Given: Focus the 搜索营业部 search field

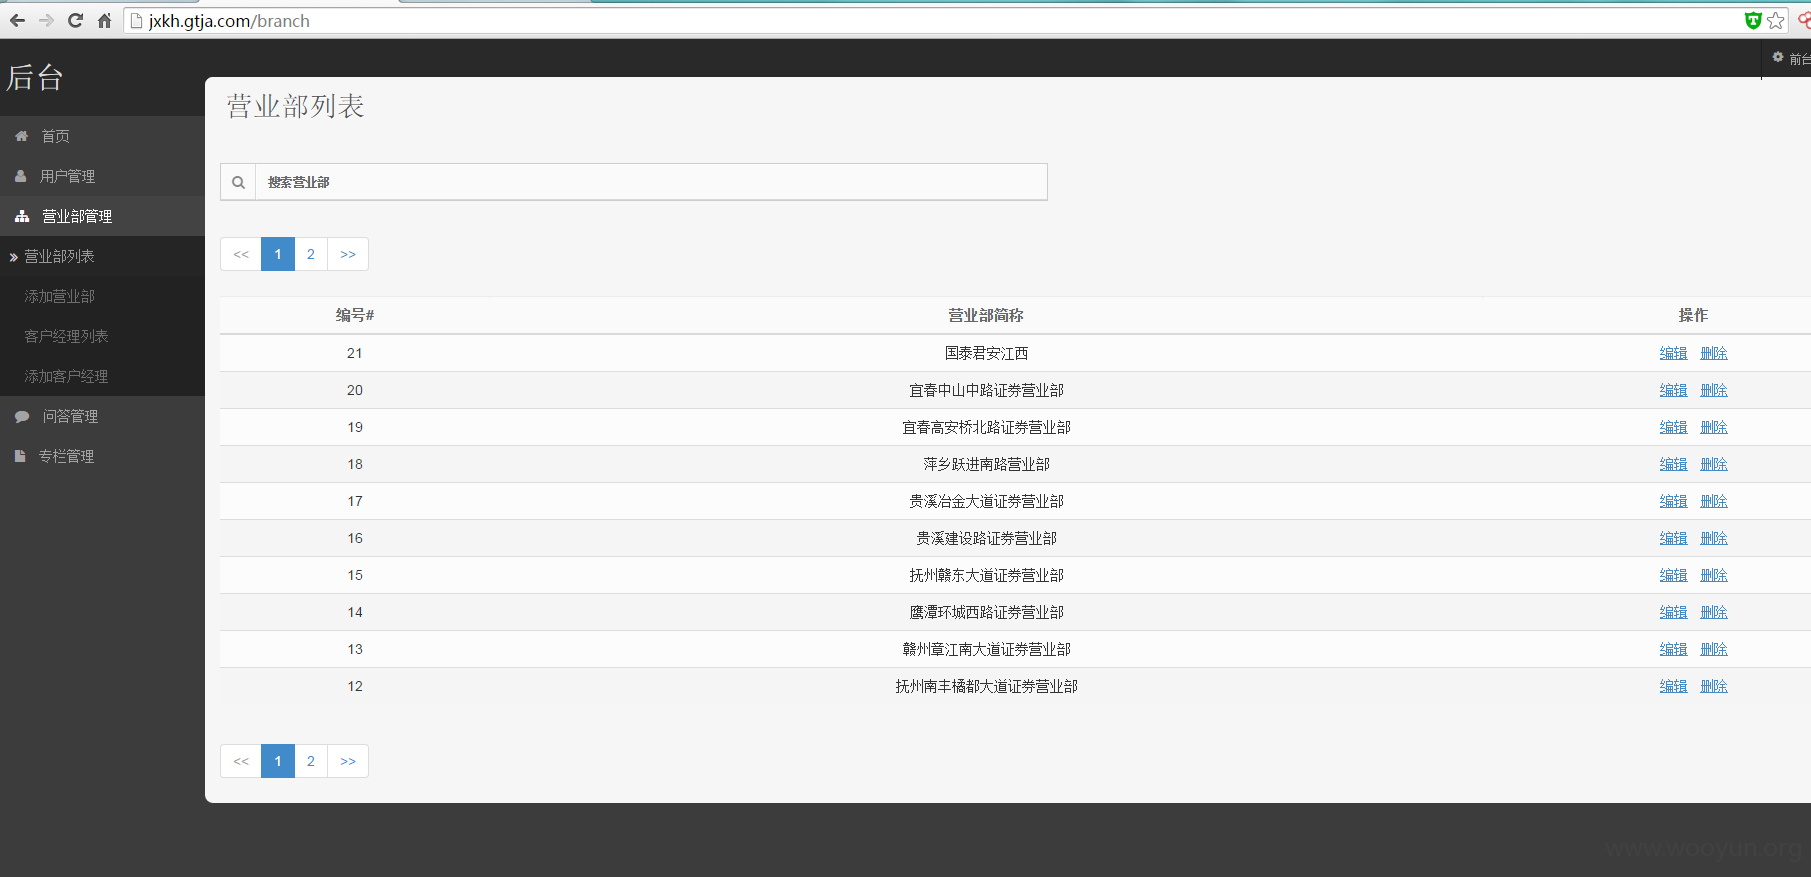Looking at the screenshot, I should [651, 182].
